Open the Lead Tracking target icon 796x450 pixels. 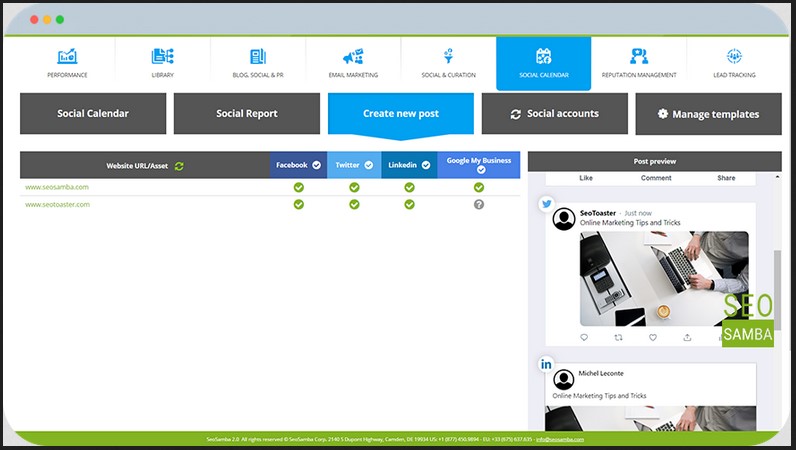[734, 56]
